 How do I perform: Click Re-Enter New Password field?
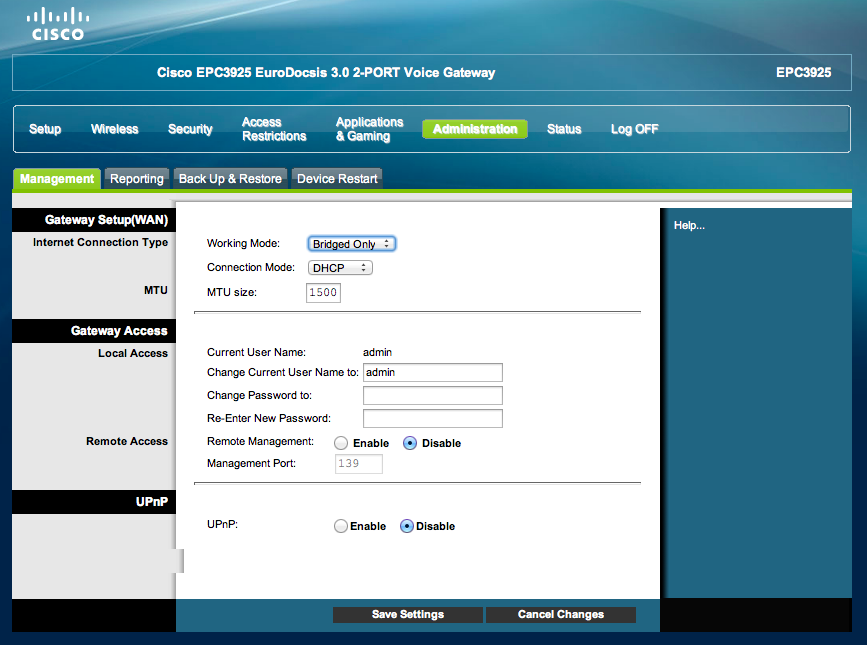433,418
